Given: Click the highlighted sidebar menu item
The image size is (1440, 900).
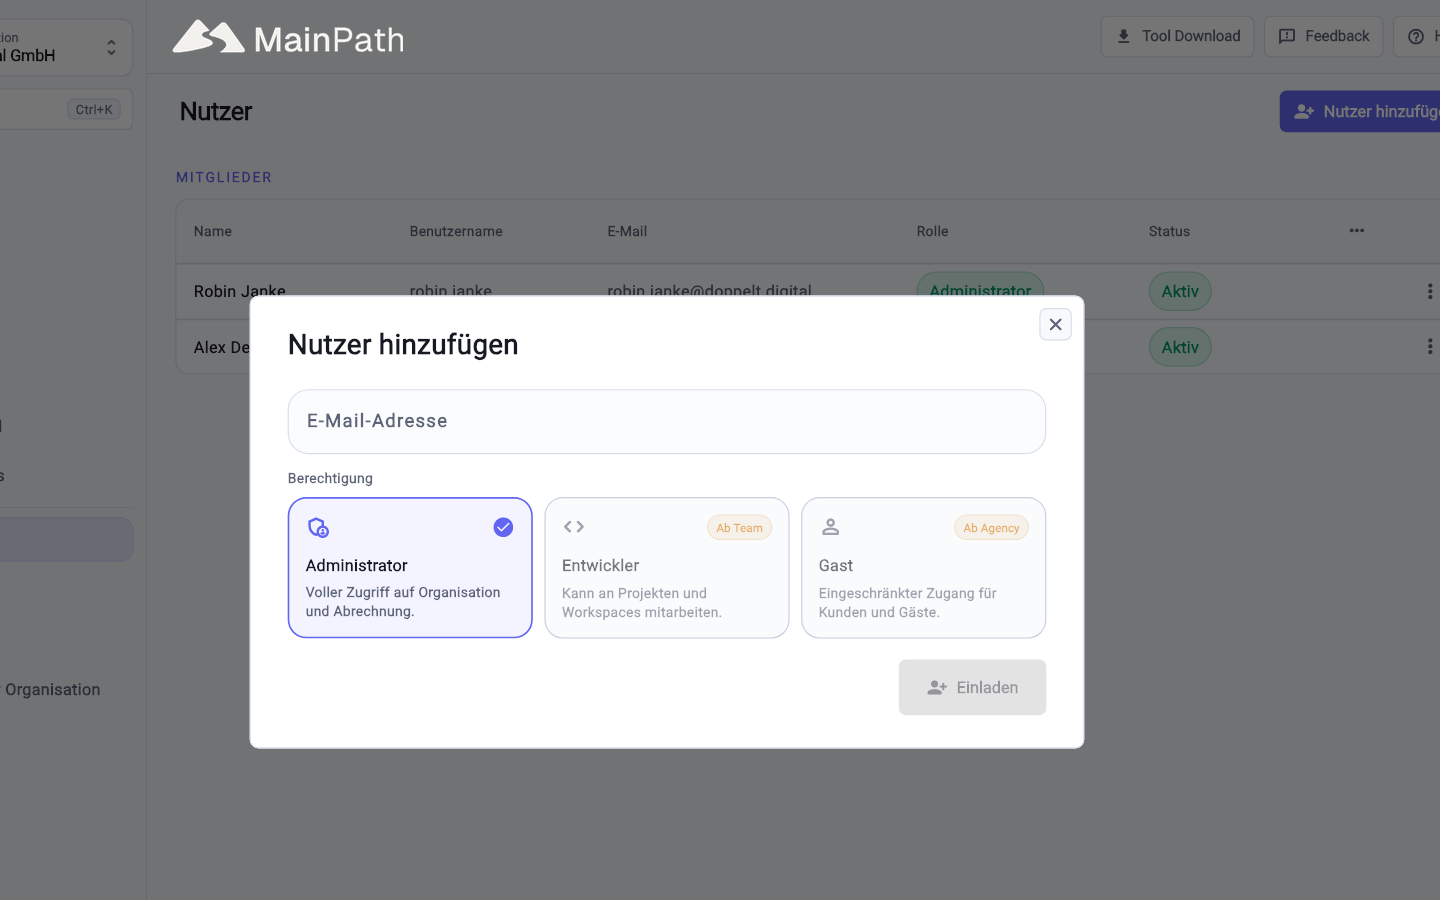Looking at the screenshot, I should [x=65, y=539].
